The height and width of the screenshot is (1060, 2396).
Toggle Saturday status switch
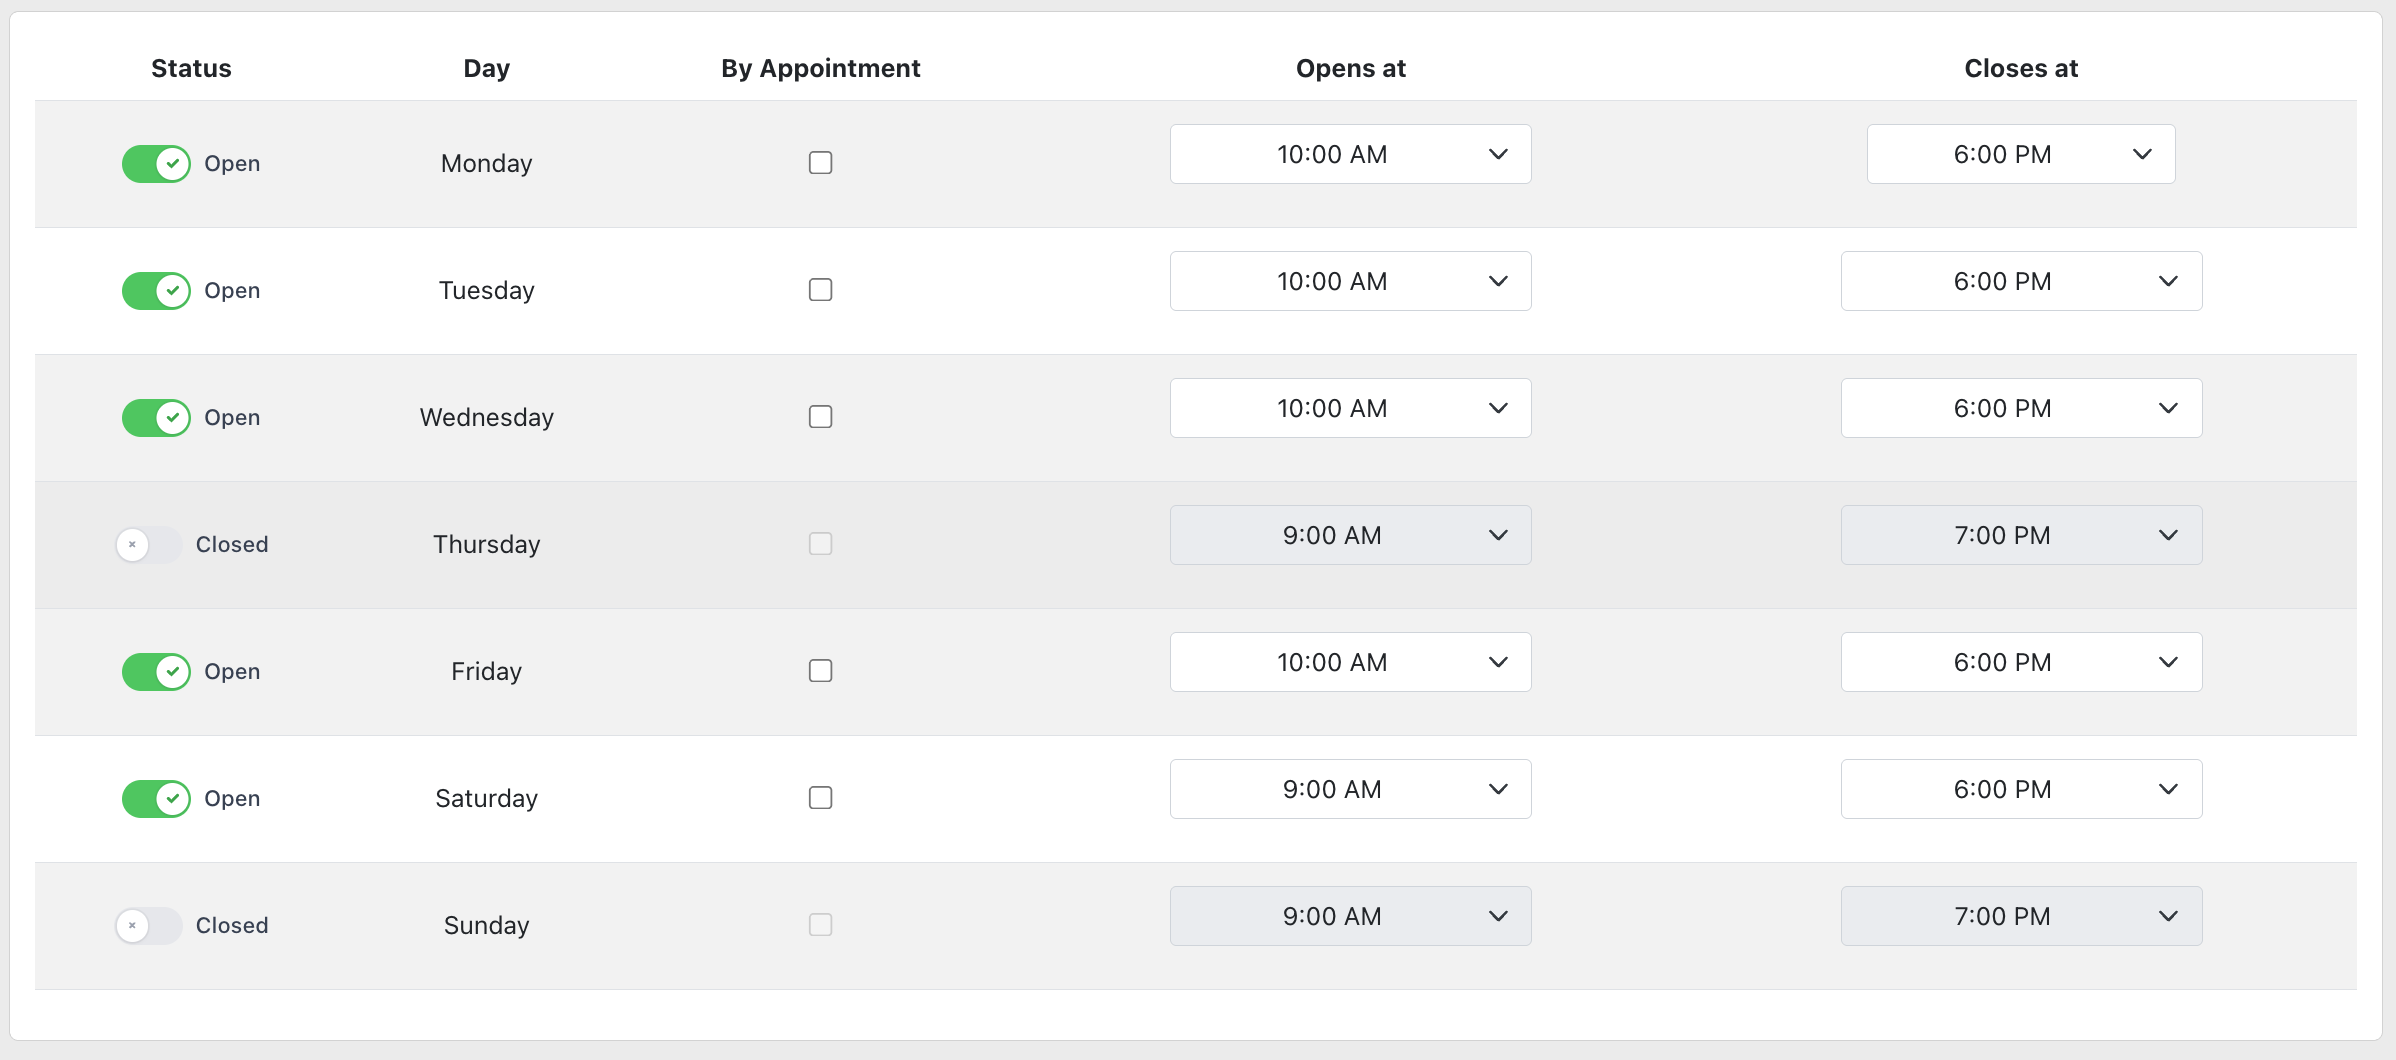(x=156, y=798)
